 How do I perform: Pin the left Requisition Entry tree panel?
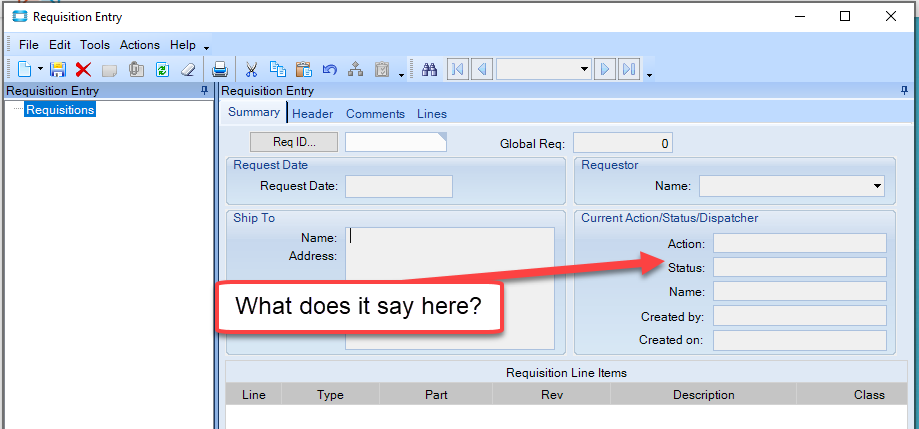tap(204, 91)
